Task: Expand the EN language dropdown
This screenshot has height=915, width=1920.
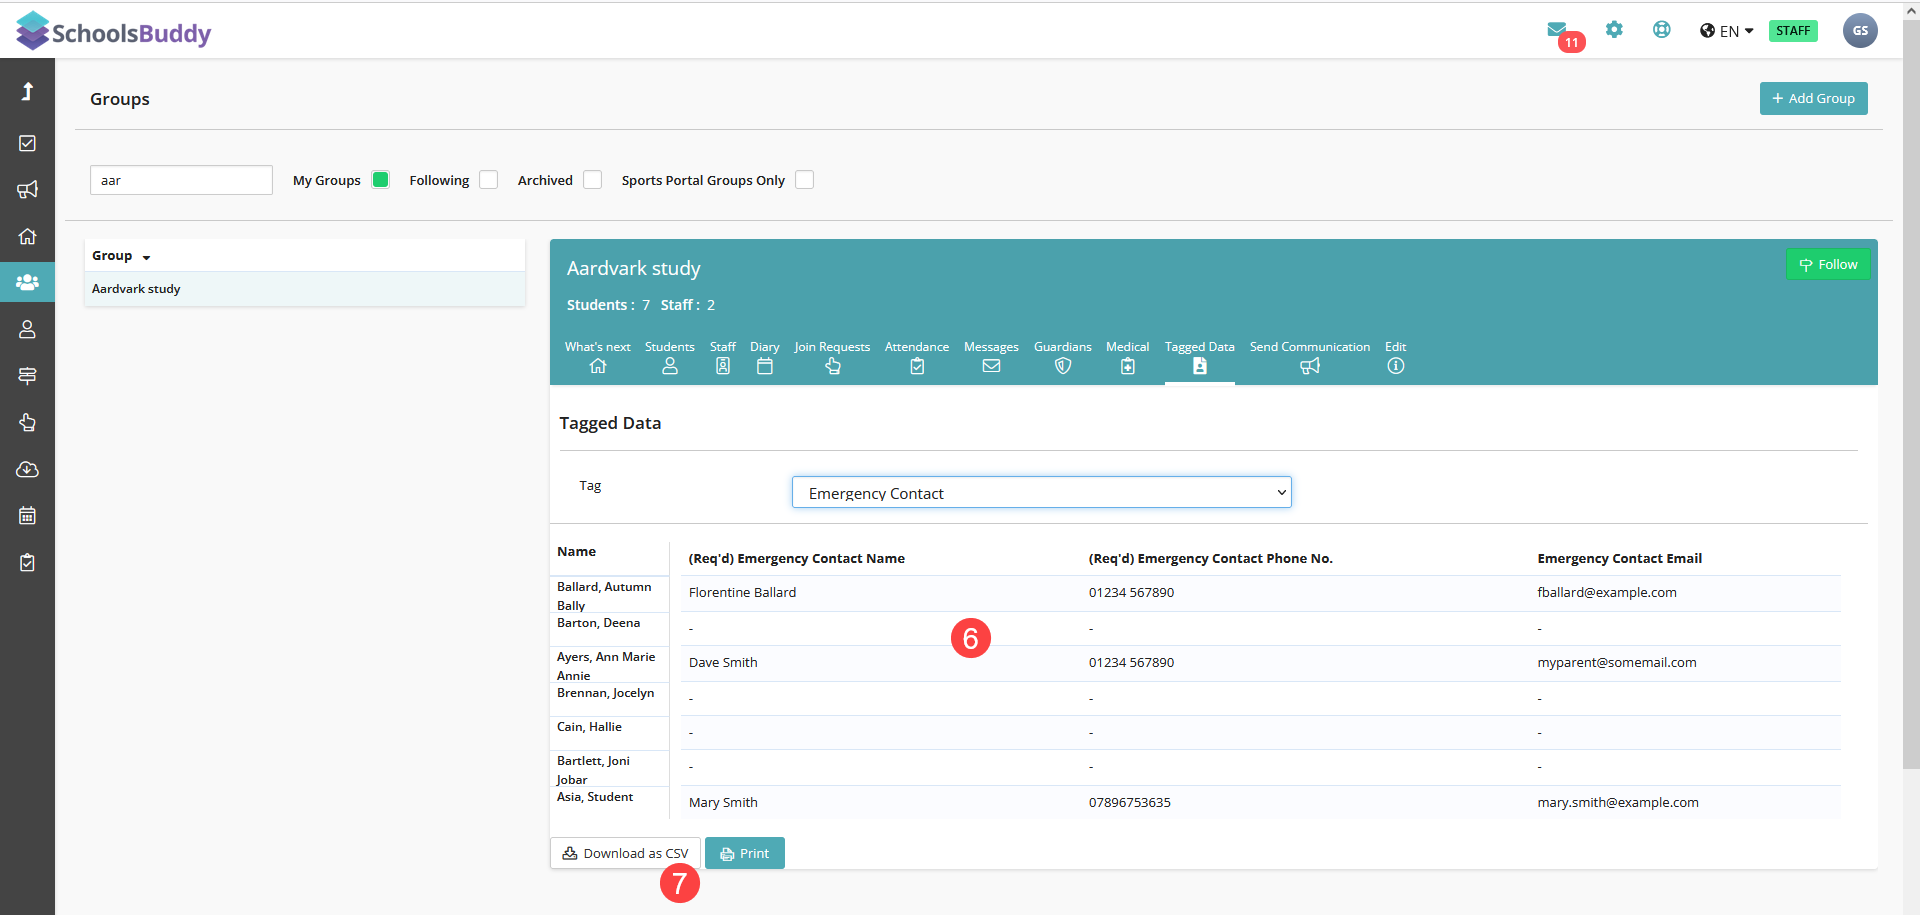Action: 1727,31
